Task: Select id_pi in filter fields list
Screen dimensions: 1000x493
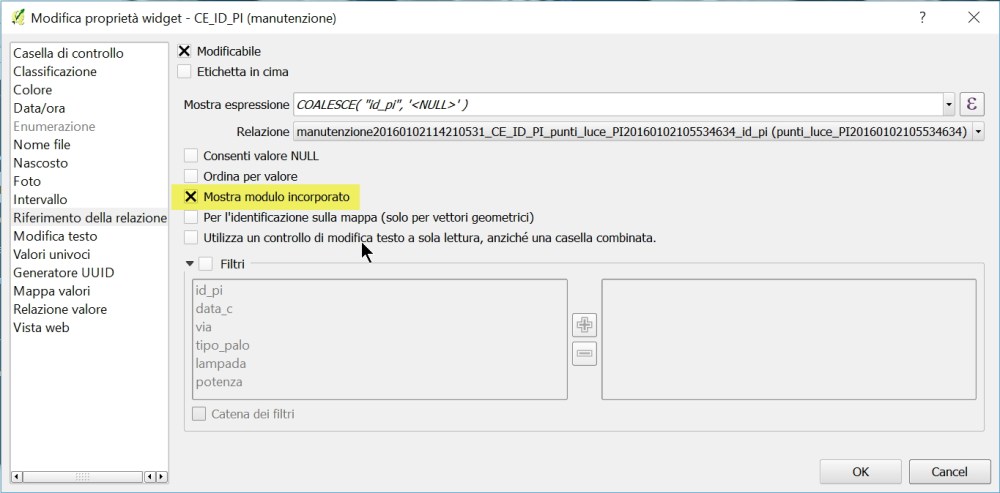Action: [209, 291]
